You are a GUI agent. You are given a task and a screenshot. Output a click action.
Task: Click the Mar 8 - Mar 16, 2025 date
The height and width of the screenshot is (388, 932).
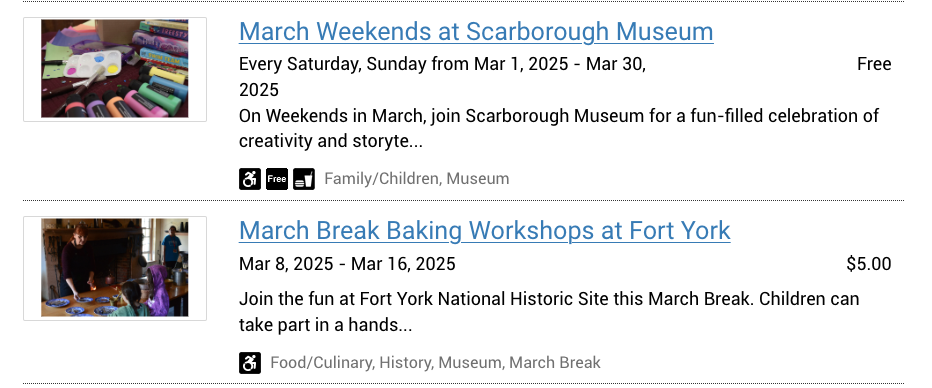point(347,264)
